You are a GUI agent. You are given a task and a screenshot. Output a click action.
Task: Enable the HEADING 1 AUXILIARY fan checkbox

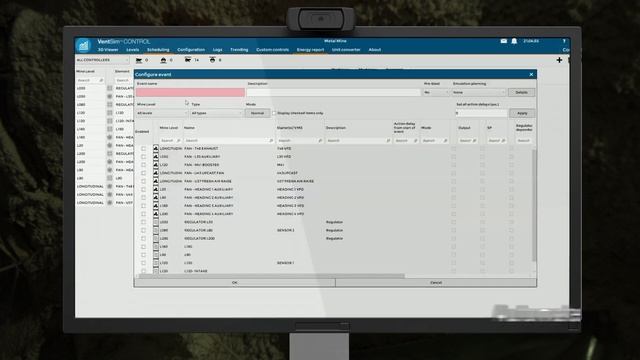tap(143, 189)
